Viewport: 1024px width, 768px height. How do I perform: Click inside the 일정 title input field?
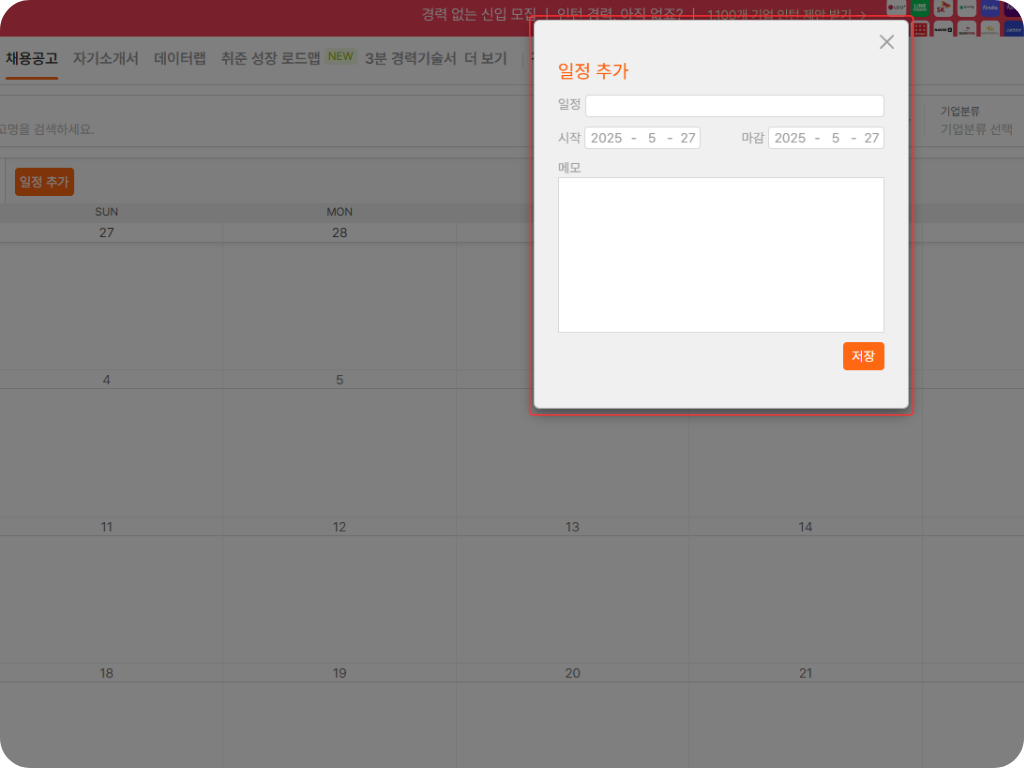(x=734, y=105)
